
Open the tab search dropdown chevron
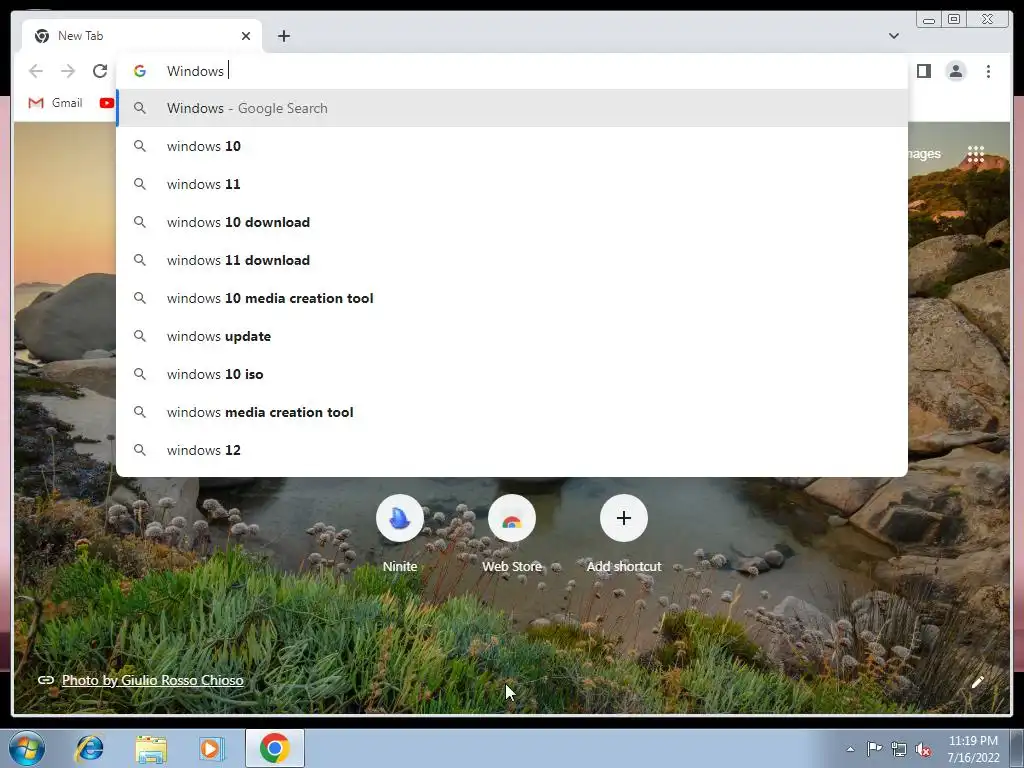tap(894, 36)
